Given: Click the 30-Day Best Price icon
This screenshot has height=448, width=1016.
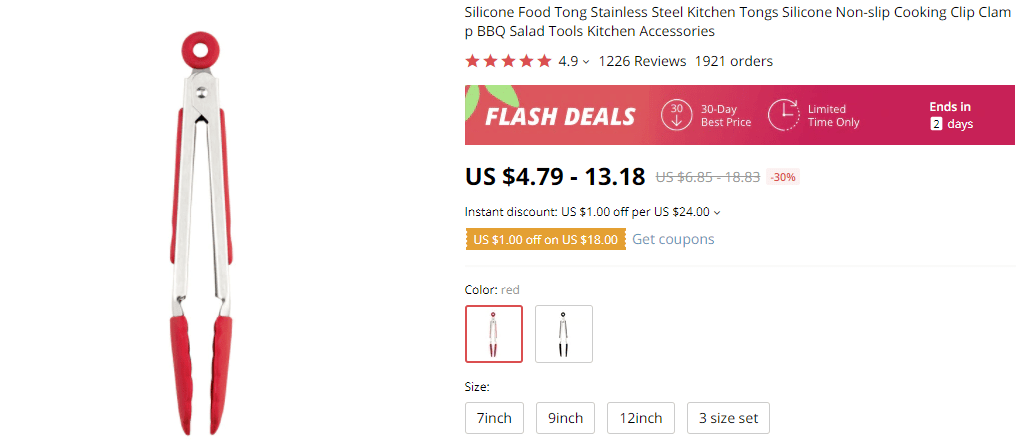Looking at the screenshot, I should (x=677, y=115).
